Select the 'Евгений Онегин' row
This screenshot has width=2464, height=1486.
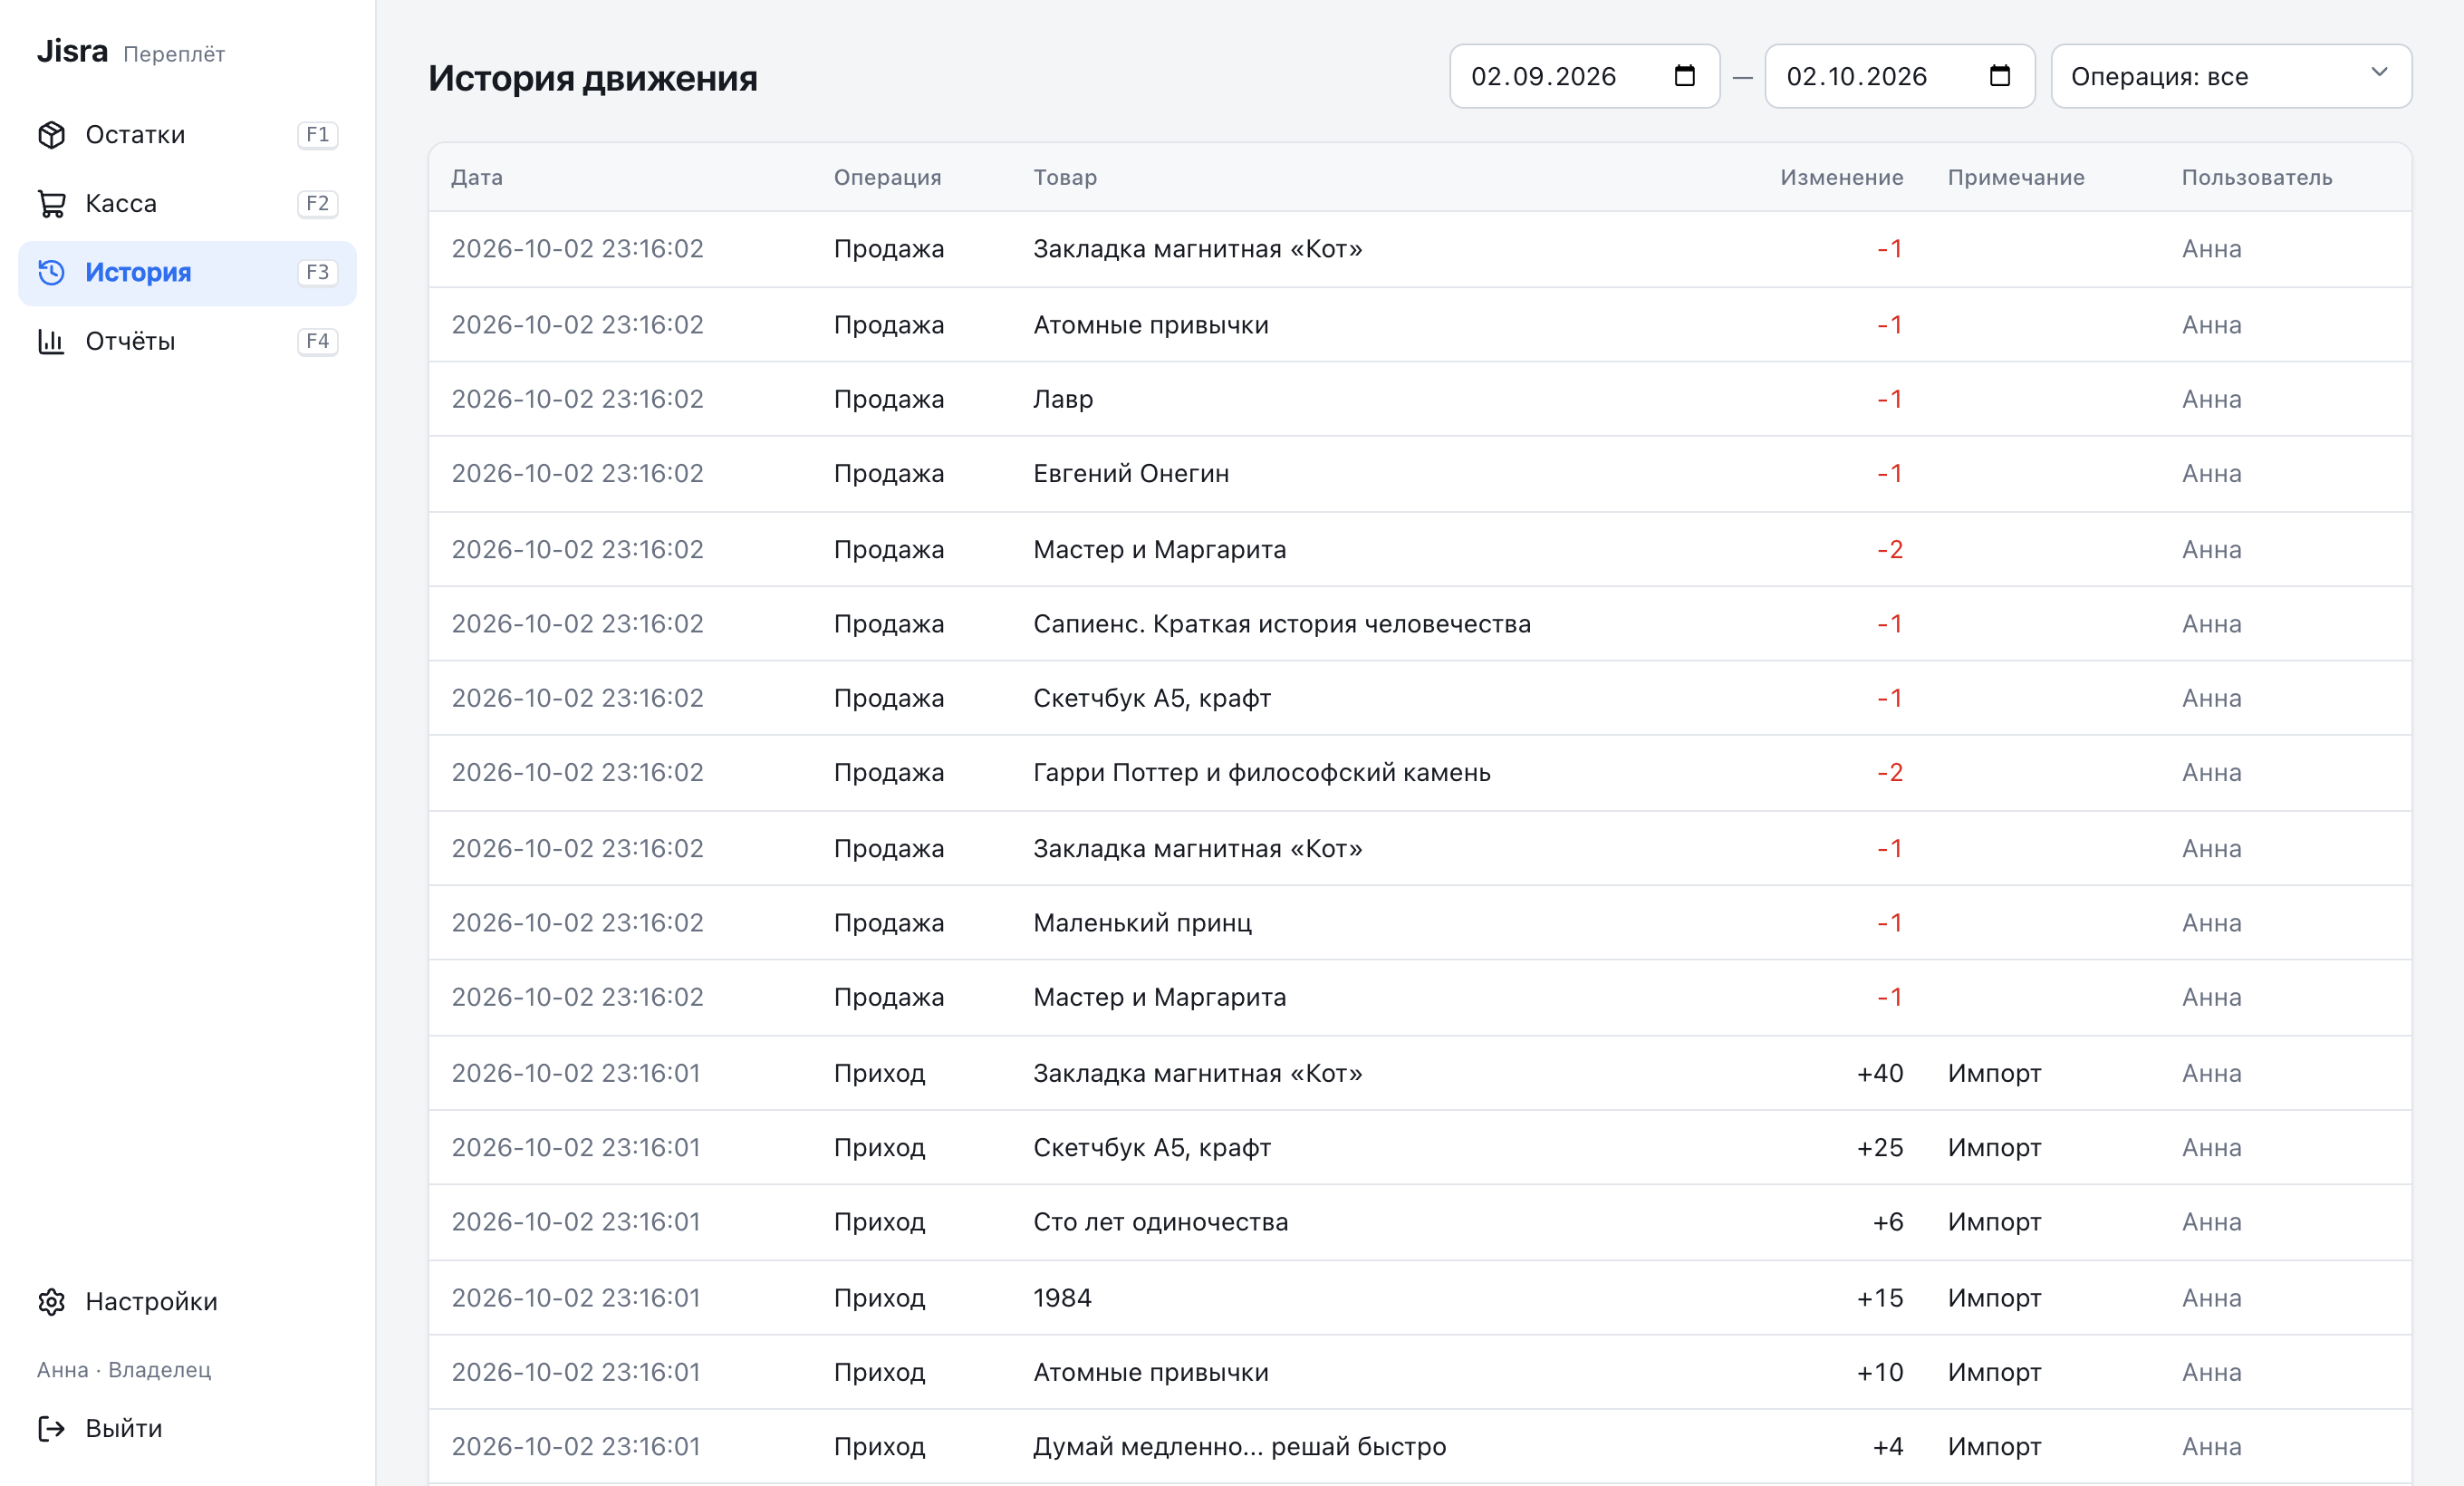(x=1420, y=474)
